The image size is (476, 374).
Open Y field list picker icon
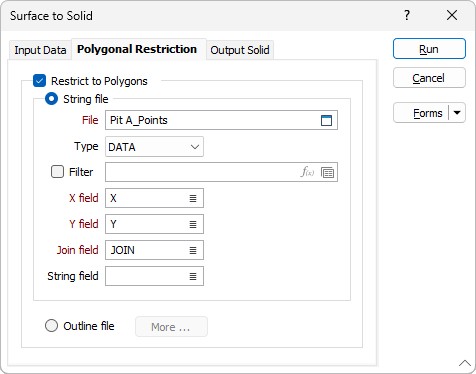click(193, 224)
